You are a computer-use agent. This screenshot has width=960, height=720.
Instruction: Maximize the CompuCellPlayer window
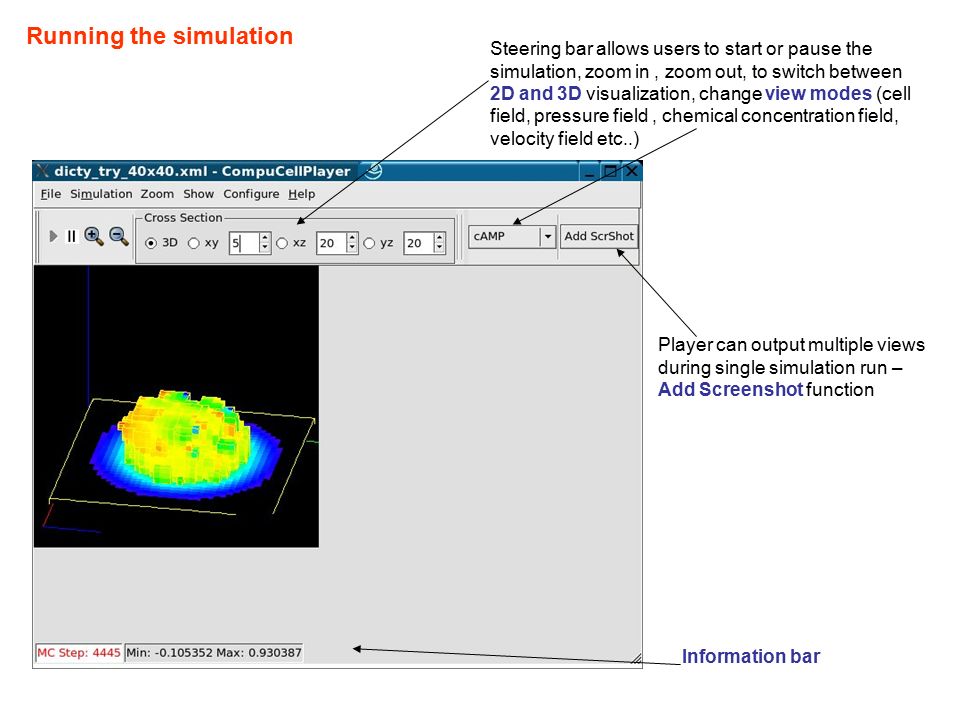click(610, 171)
